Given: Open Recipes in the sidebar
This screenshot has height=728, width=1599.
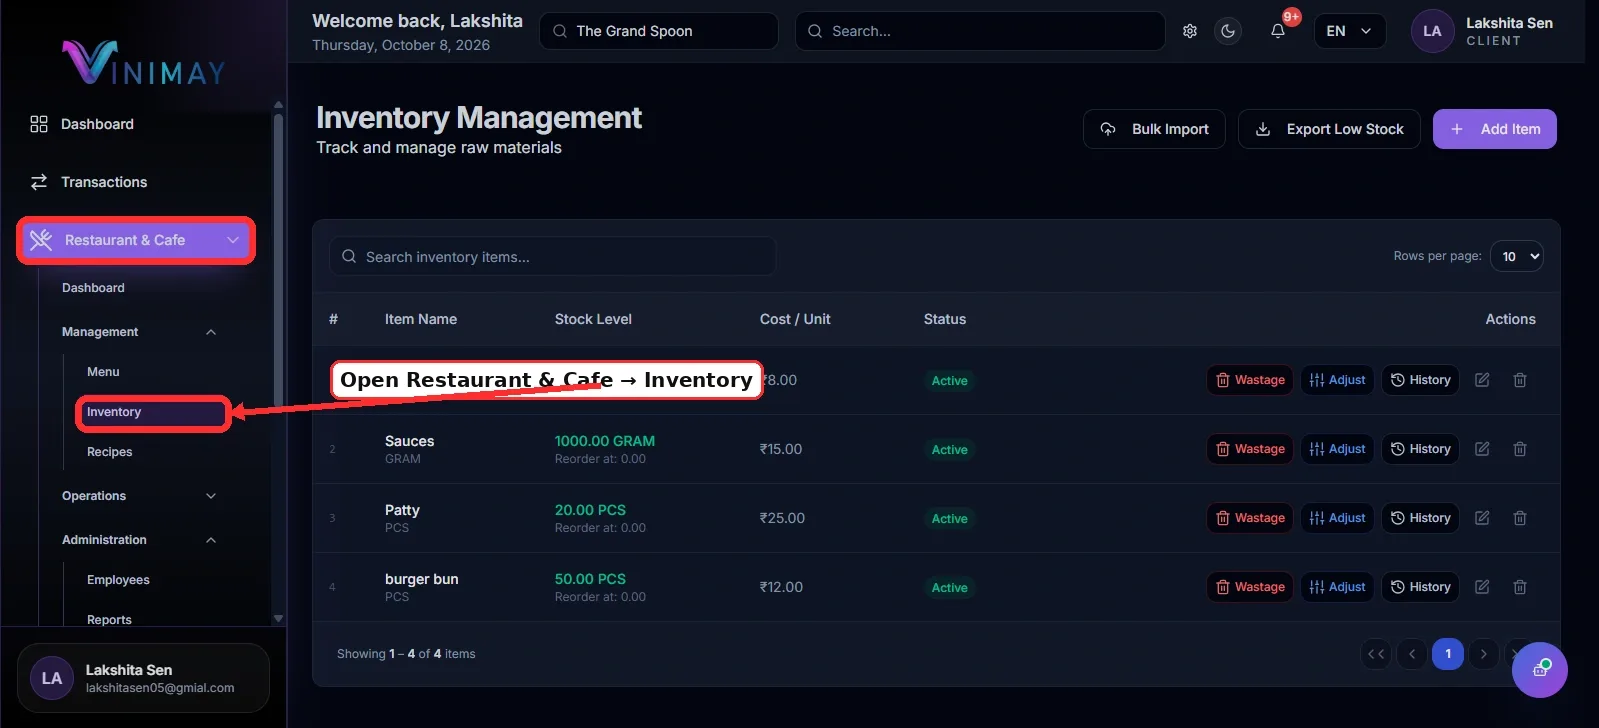Looking at the screenshot, I should (110, 452).
